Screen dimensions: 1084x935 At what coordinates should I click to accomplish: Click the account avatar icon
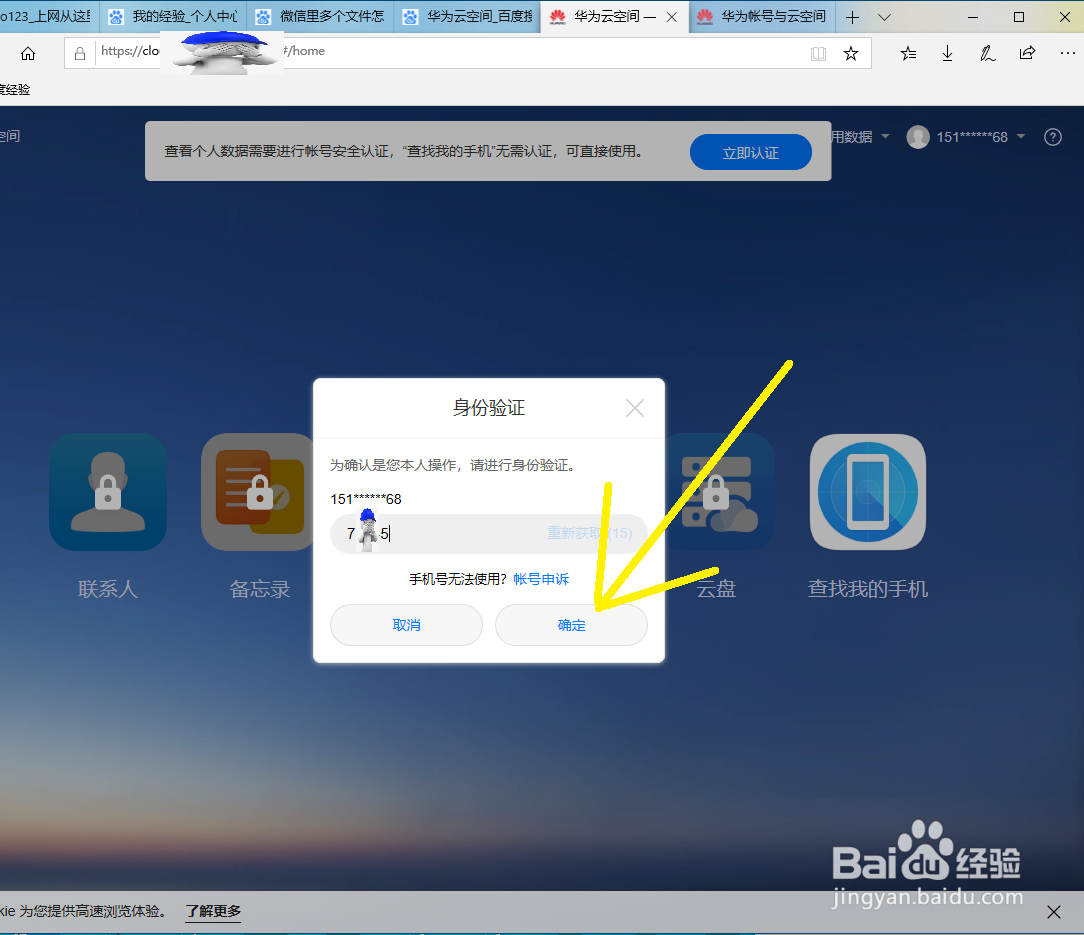(x=918, y=137)
